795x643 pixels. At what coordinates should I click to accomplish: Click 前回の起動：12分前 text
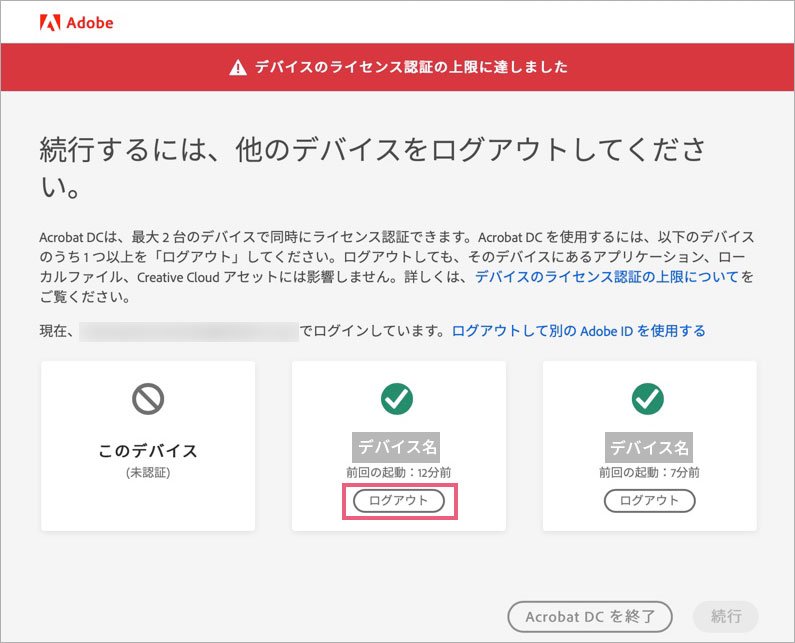click(x=399, y=473)
